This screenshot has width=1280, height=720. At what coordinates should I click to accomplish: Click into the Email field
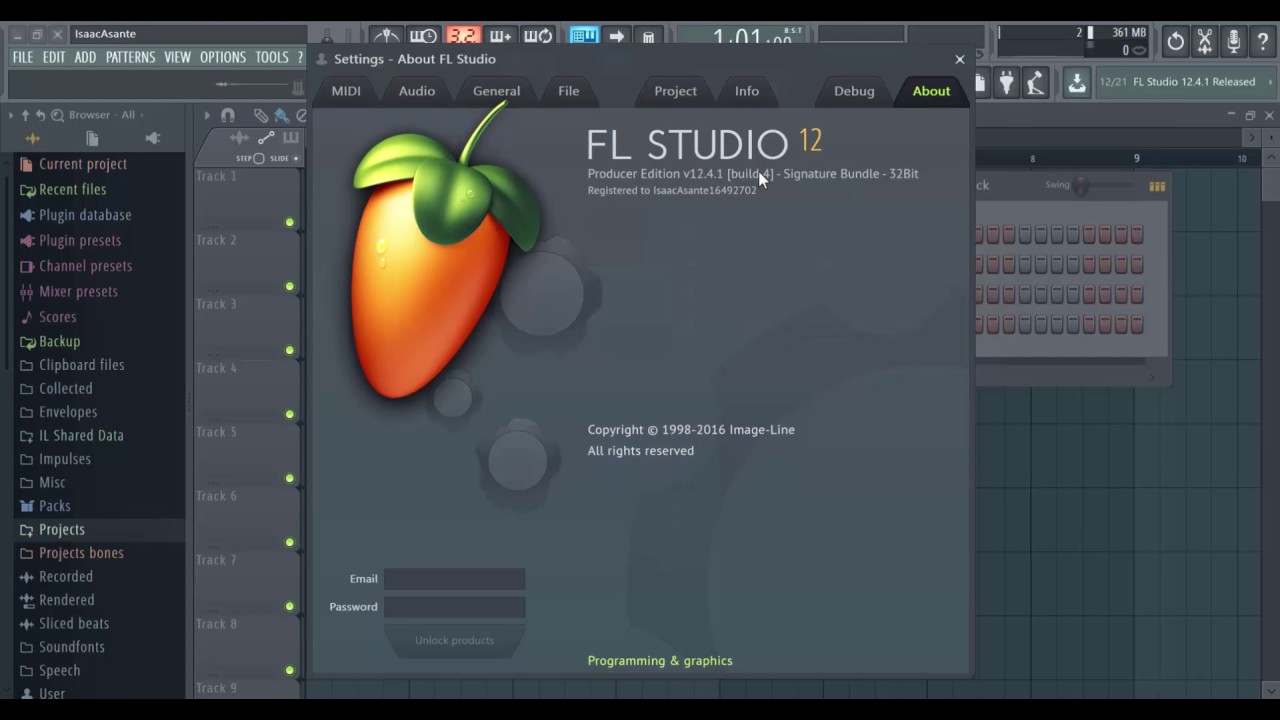click(x=455, y=579)
